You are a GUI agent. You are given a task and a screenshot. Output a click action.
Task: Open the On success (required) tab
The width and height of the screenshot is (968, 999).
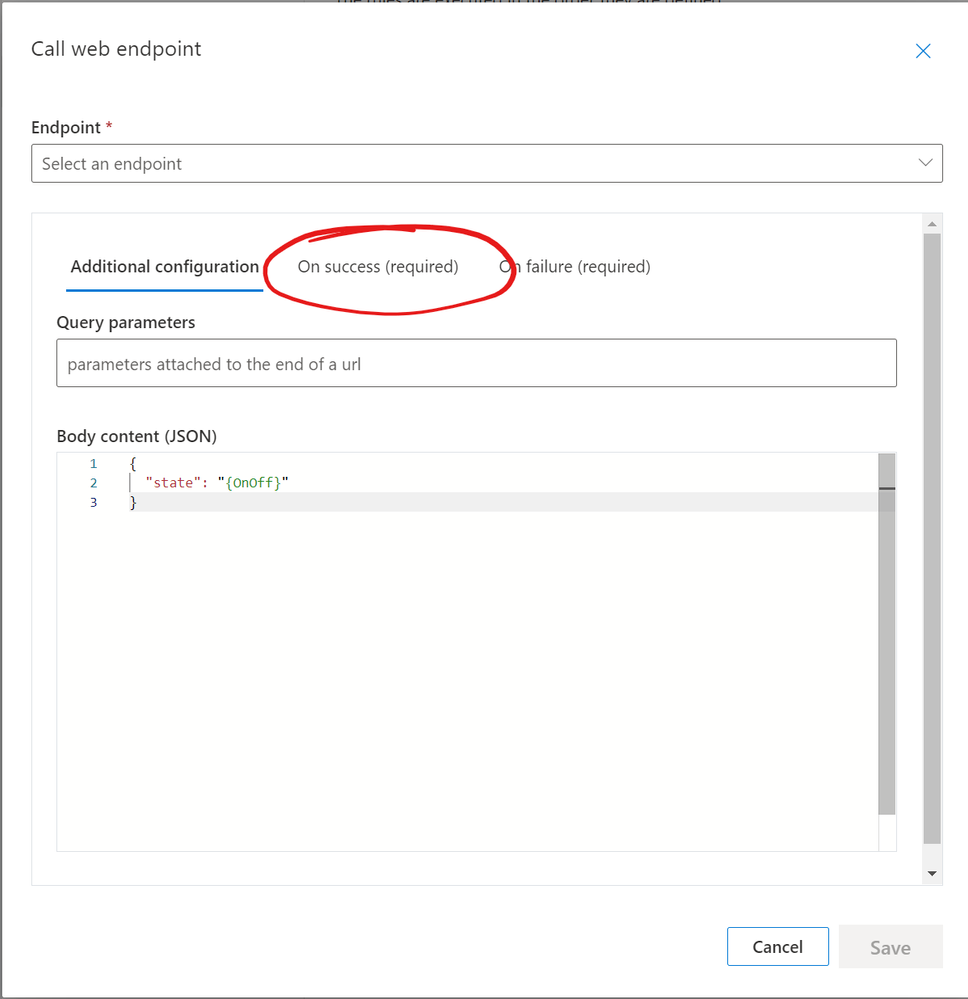[x=378, y=267]
